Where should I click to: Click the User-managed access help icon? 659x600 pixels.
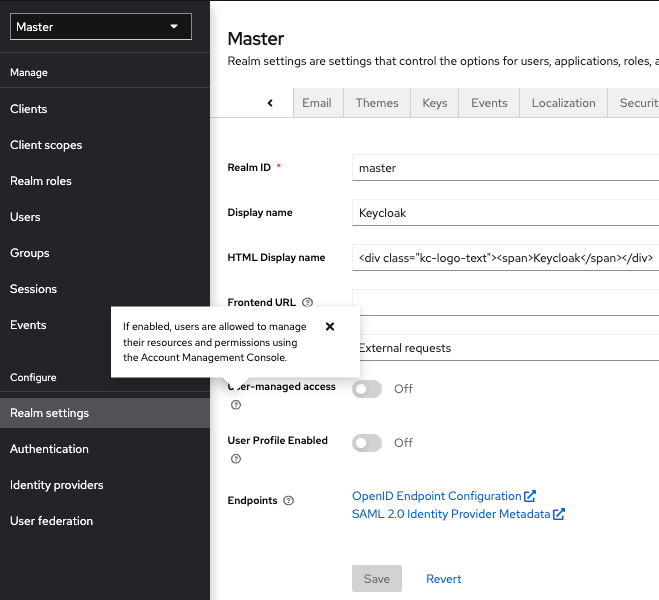pos(236,405)
